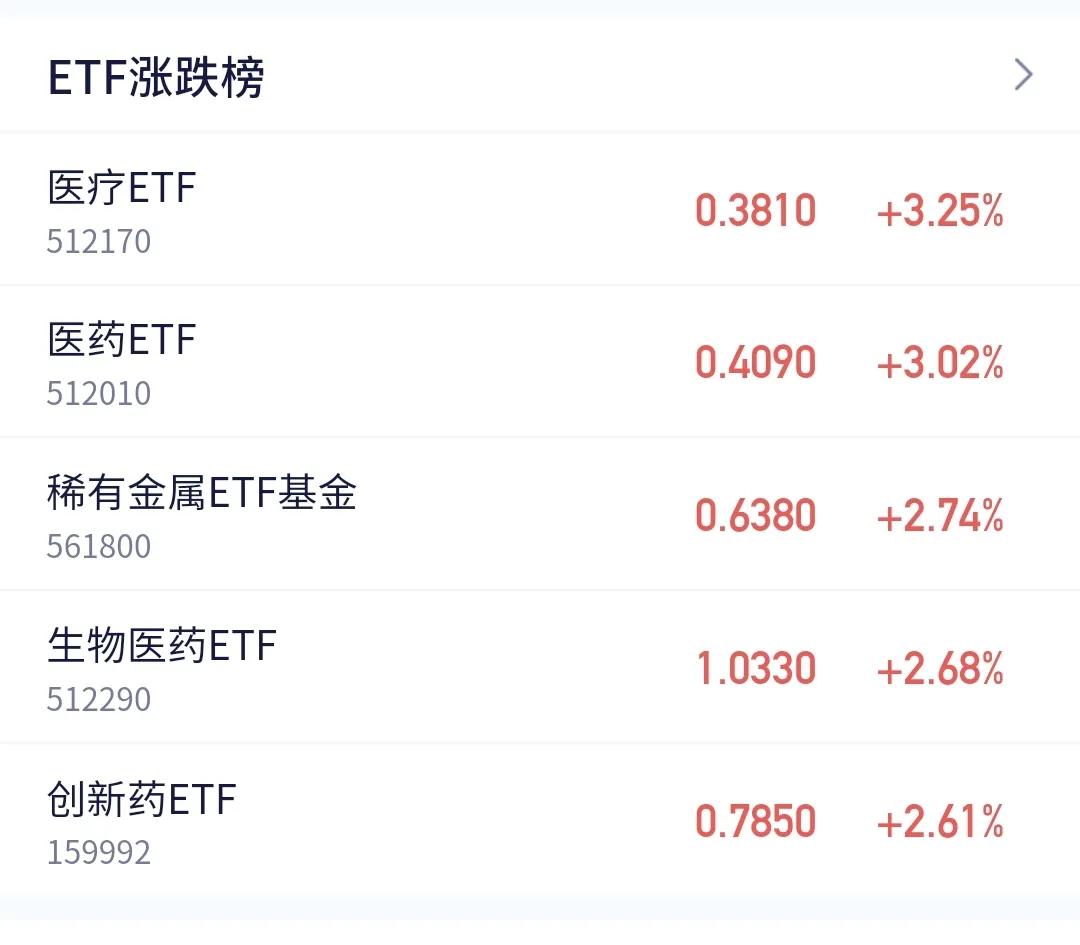This screenshot has height=945, width=1080.
Task: Tap the +3.02% change value
Action: (x=939, y=362)
